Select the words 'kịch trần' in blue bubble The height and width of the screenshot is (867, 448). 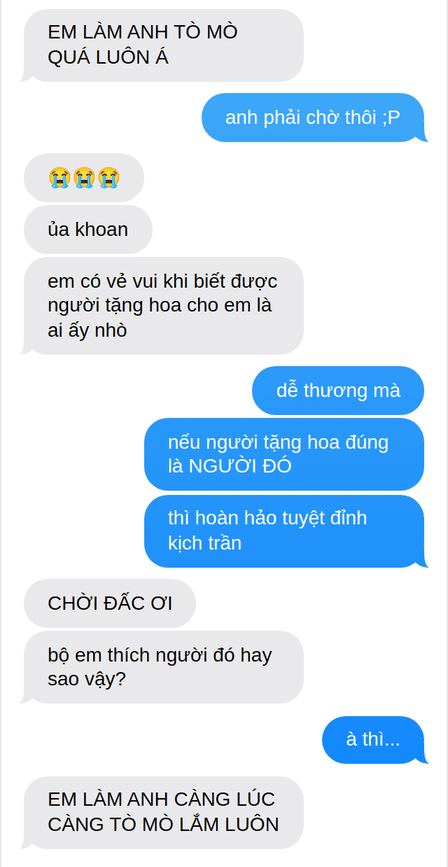pos(205,543)
